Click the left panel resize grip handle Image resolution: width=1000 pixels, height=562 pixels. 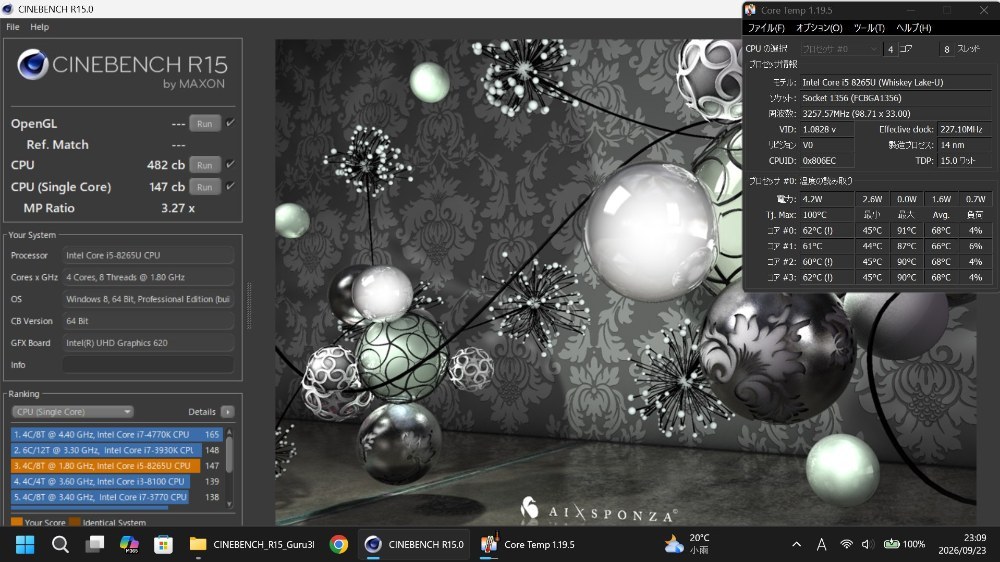(x=249, y=306)
